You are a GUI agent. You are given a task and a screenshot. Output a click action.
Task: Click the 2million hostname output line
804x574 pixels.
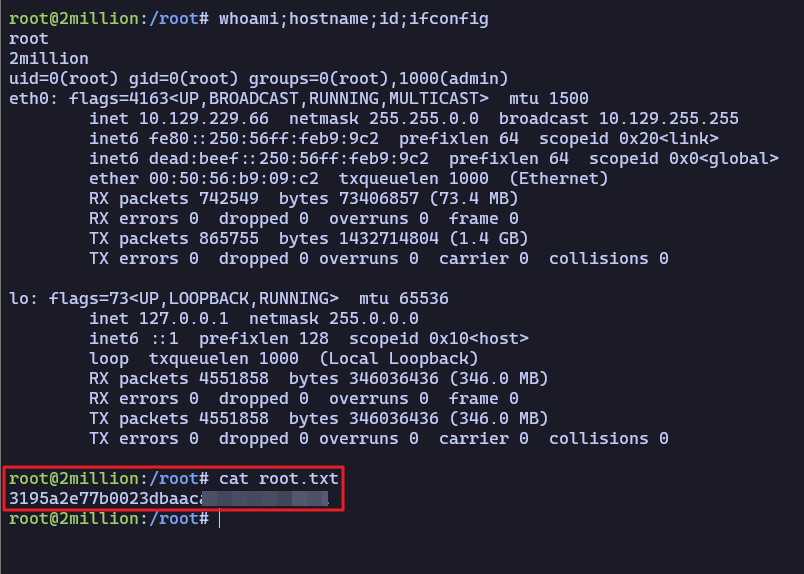pyautogui.click(x=48, y=59)
